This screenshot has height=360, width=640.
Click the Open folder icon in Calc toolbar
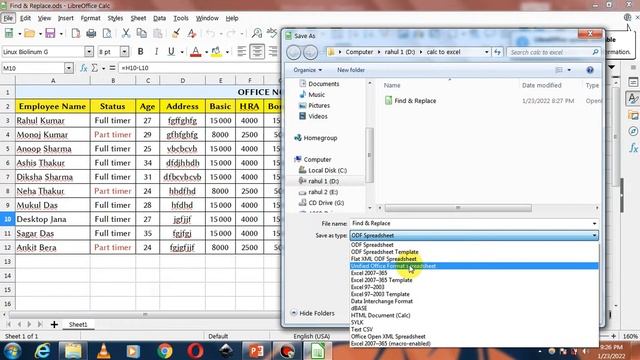tap(29, 33)
